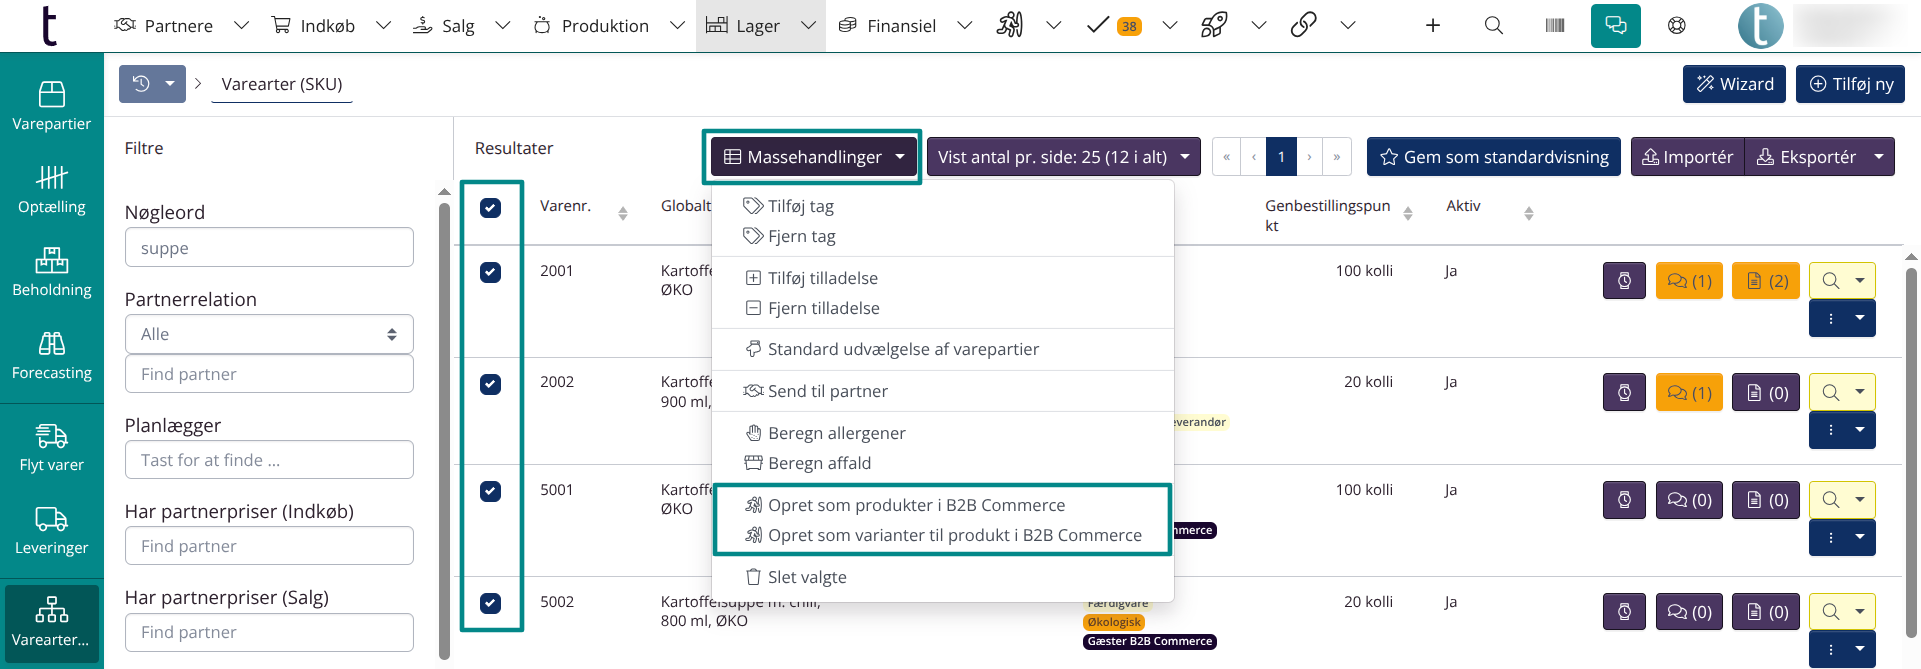Expand the Massehandlinger dropdown
1921x669 pixels.
click(813, 157)
